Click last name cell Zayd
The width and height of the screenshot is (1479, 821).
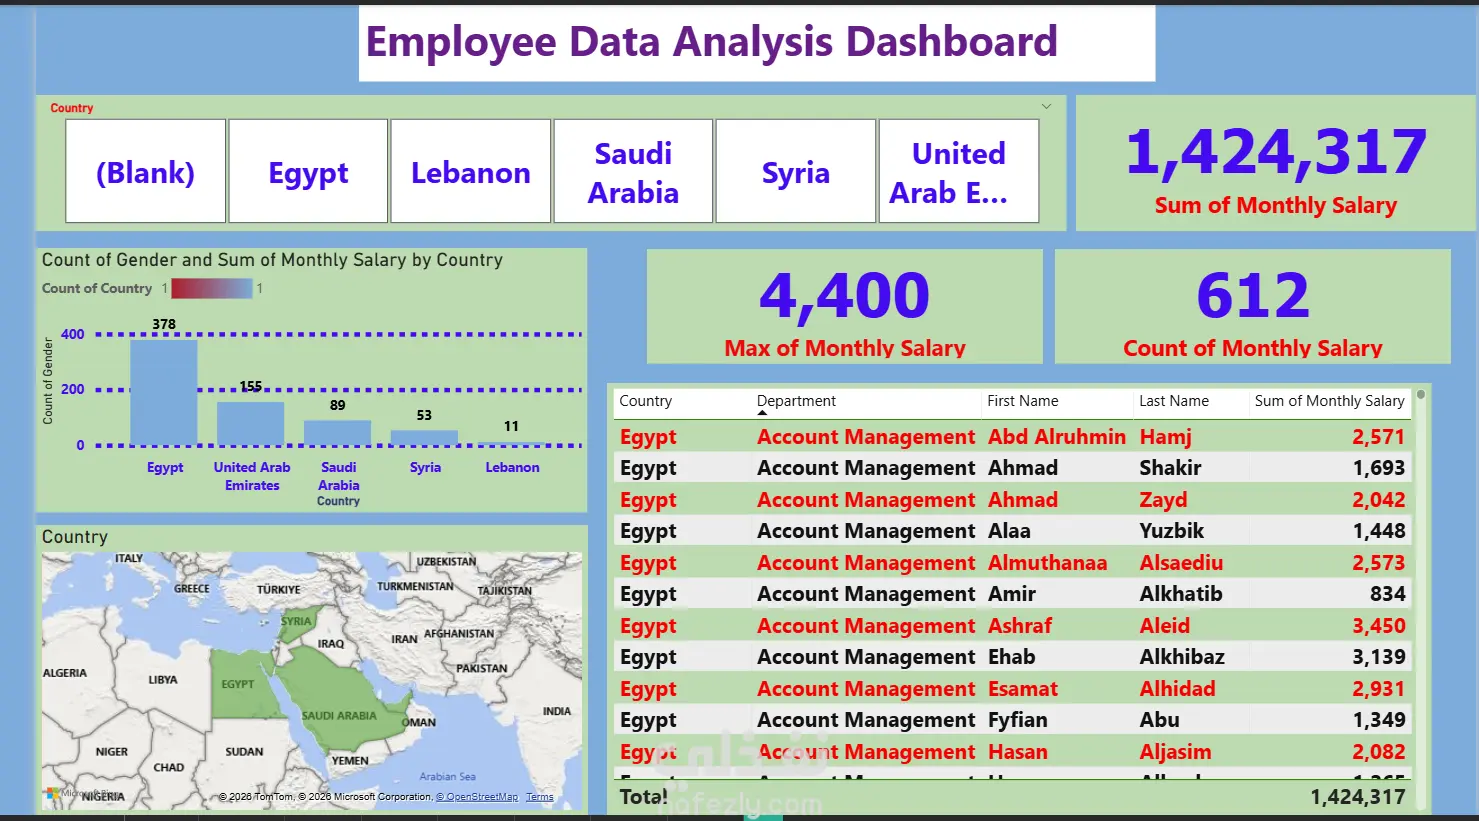tap(1163, 500)
